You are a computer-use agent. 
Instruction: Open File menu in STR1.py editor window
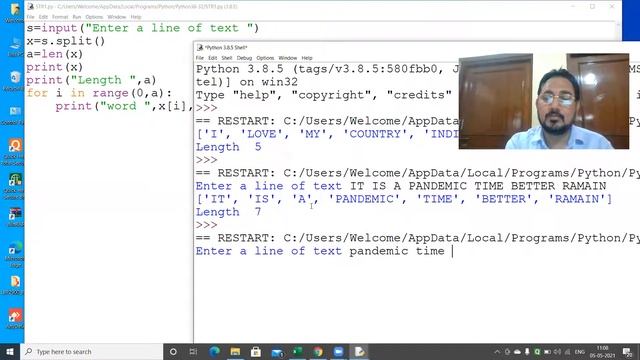[x=31, y=17]
